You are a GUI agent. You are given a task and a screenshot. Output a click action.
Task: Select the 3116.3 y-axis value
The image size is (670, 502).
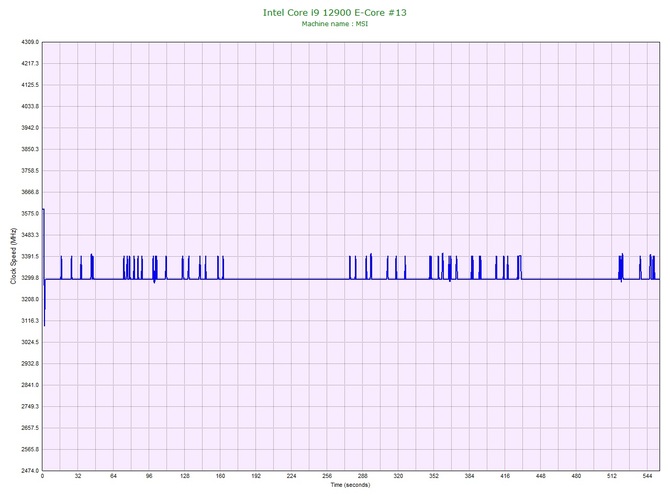30,320
